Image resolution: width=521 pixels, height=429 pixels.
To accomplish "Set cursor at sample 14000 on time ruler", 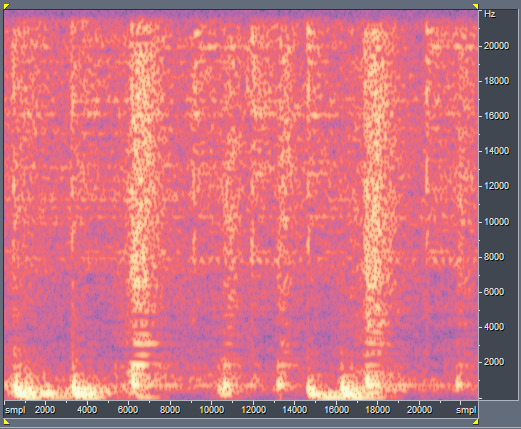I will (x=295, y=409).
